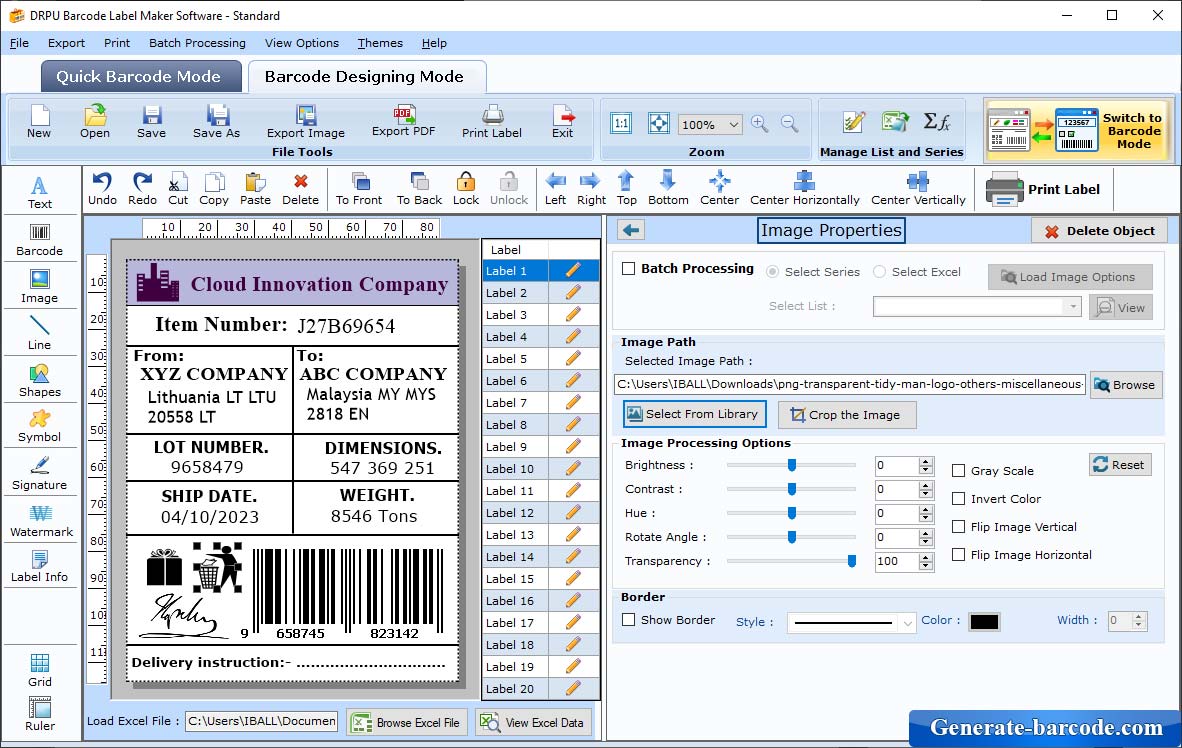
Task: Click Browse for image path
Action: coord(1125,385)
